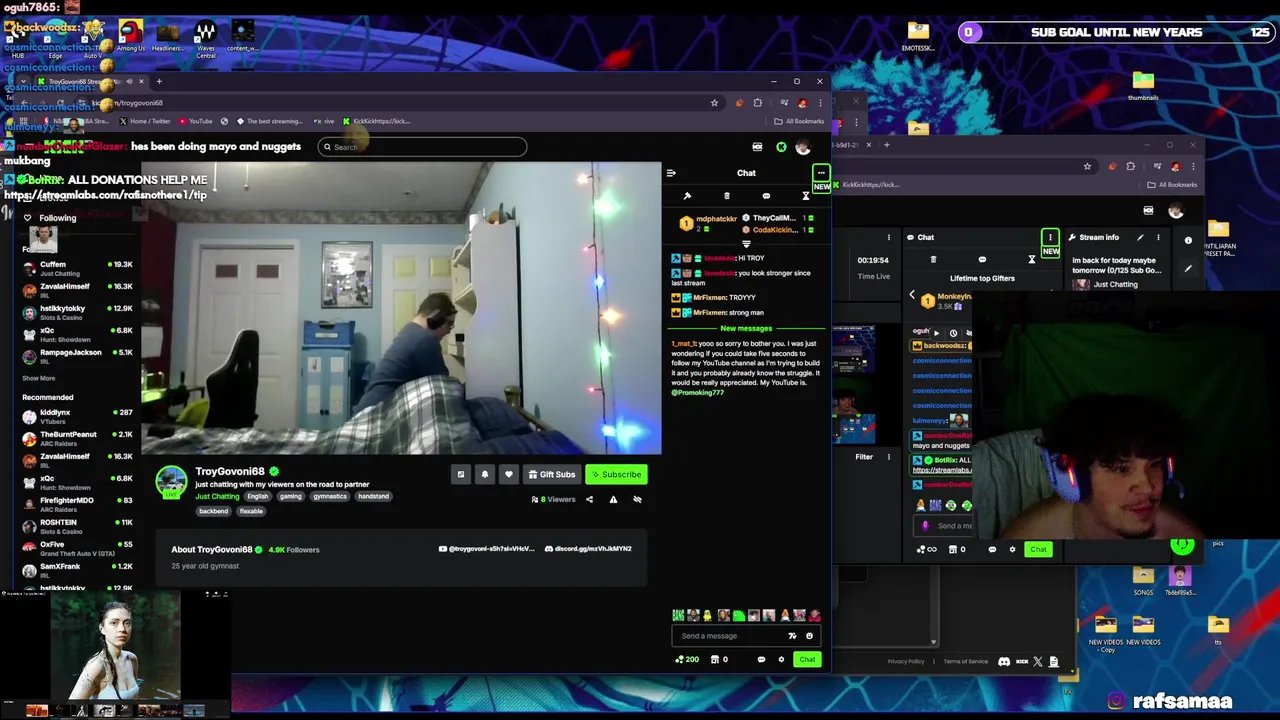1280x720 pixels.
Task: Open Cuffem channel in the sidebar
Action: (78, 268)
